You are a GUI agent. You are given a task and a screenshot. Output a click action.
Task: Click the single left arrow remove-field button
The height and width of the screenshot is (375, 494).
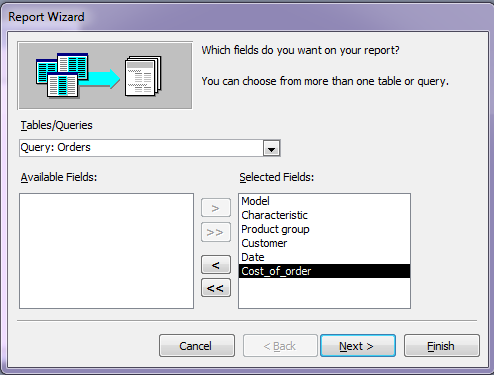click(216, 265)
